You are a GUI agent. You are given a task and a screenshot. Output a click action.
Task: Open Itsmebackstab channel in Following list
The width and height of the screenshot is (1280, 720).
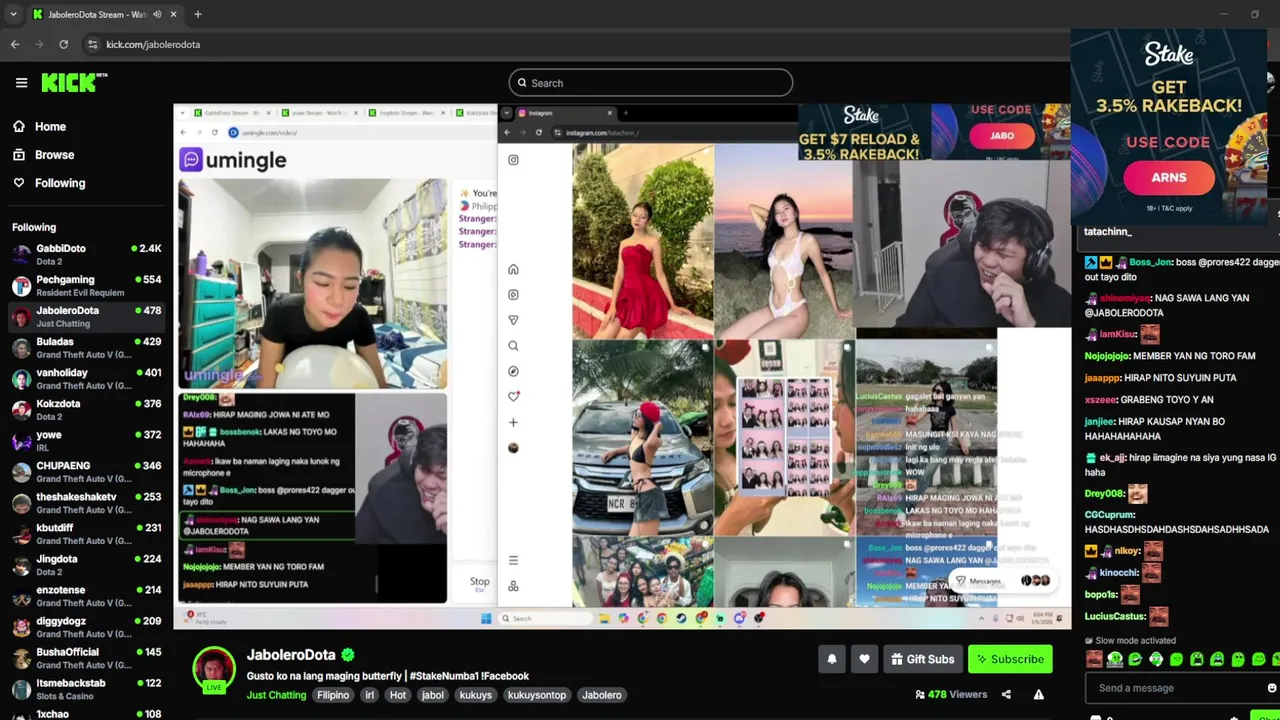[86, 689]
